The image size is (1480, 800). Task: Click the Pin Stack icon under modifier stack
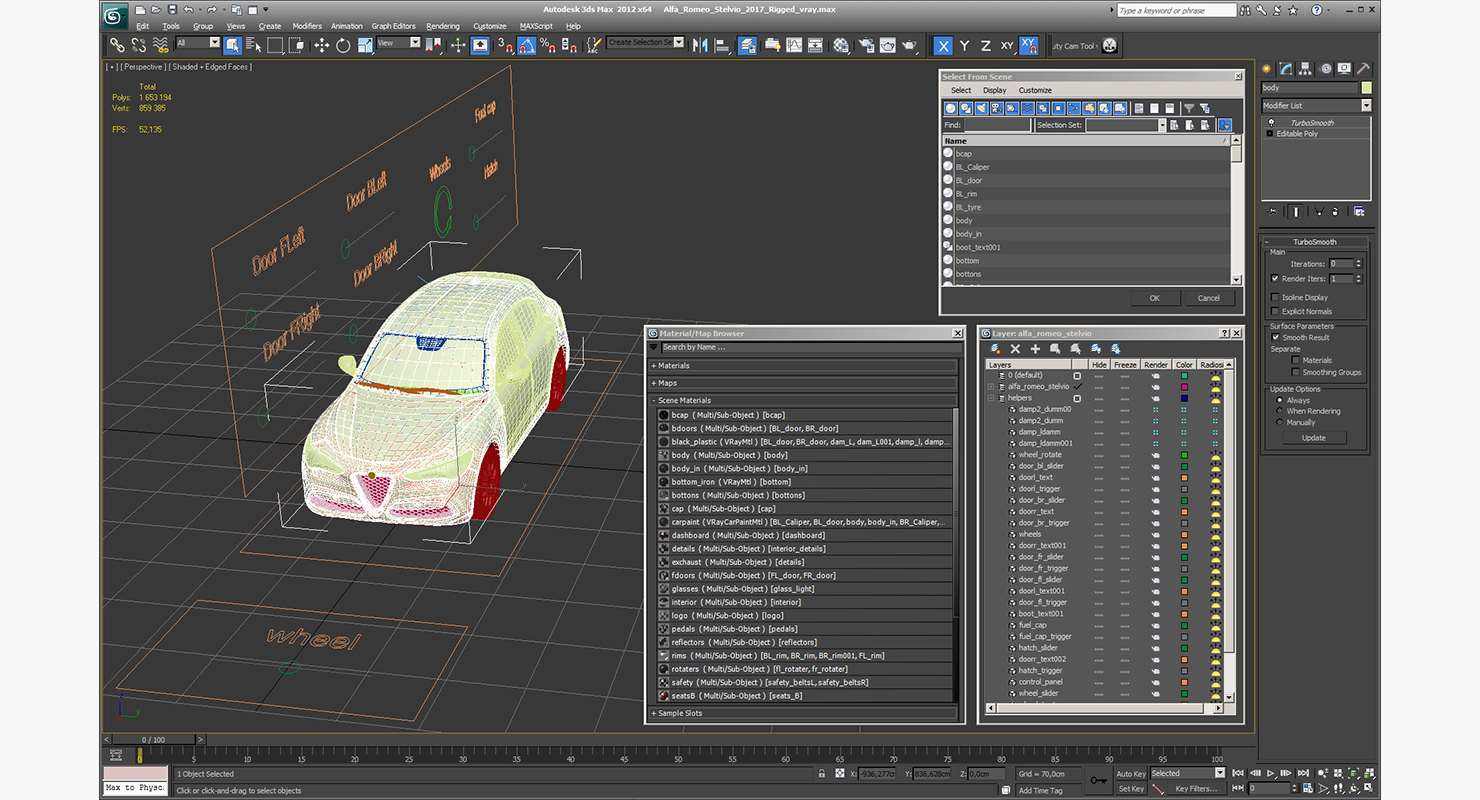pos(1272,212)
